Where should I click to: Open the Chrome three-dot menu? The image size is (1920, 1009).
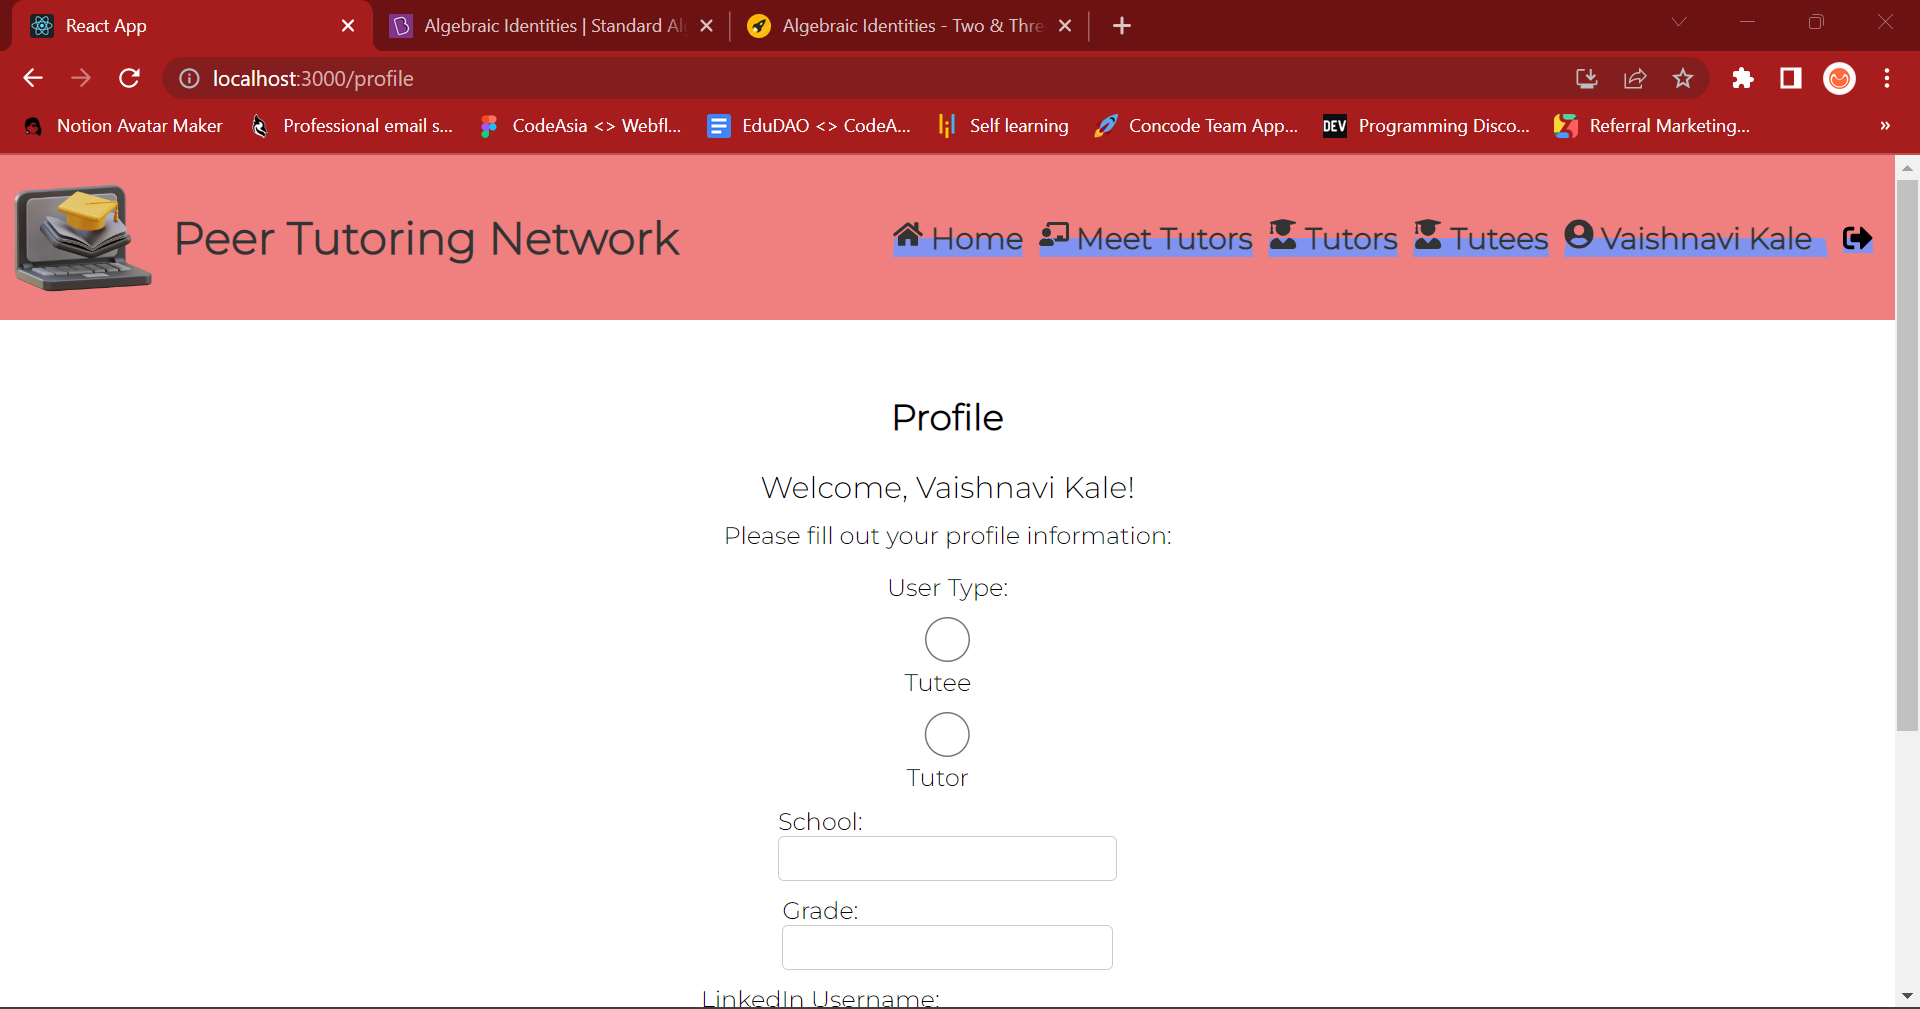point(1887,78)
